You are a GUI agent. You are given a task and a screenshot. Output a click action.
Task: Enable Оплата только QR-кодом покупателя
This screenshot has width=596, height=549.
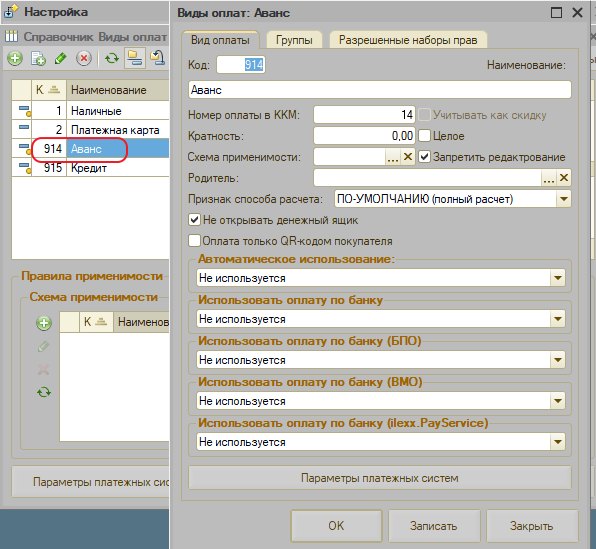point(194,240)
